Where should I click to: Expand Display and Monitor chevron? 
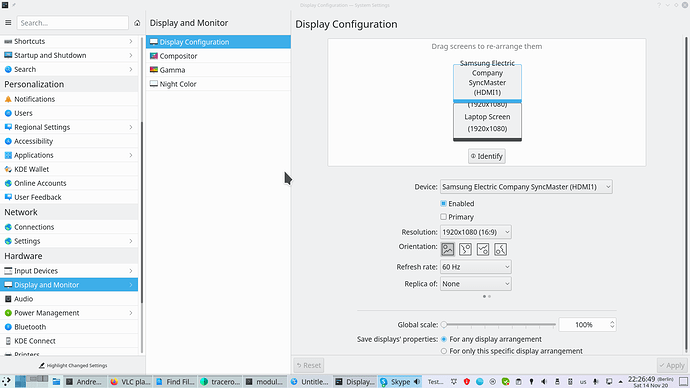tap(131, 285)
